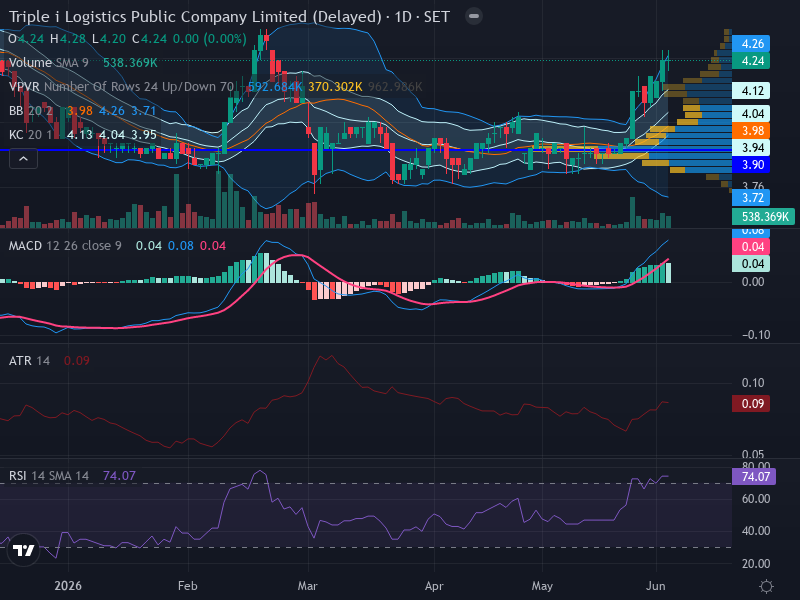Click the Volume SMA 9 indicator label
800x600 pixels.
point(48,63)
